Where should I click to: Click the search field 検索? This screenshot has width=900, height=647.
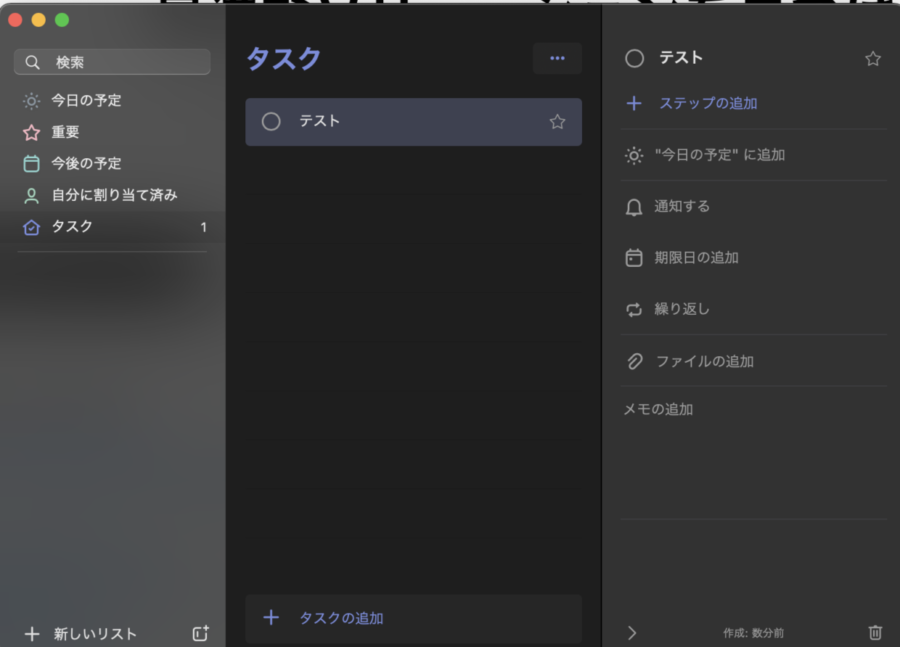[112, 62]
